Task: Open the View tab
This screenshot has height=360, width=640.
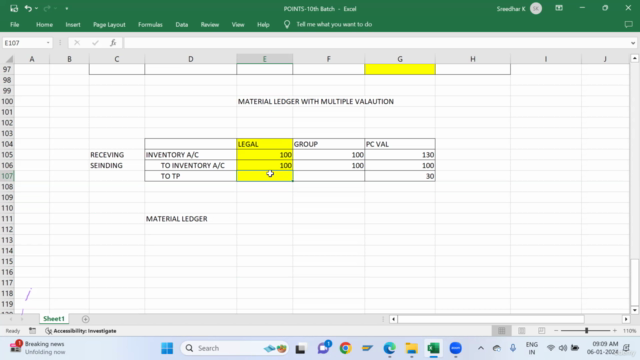Action: (x=238, y=24)
